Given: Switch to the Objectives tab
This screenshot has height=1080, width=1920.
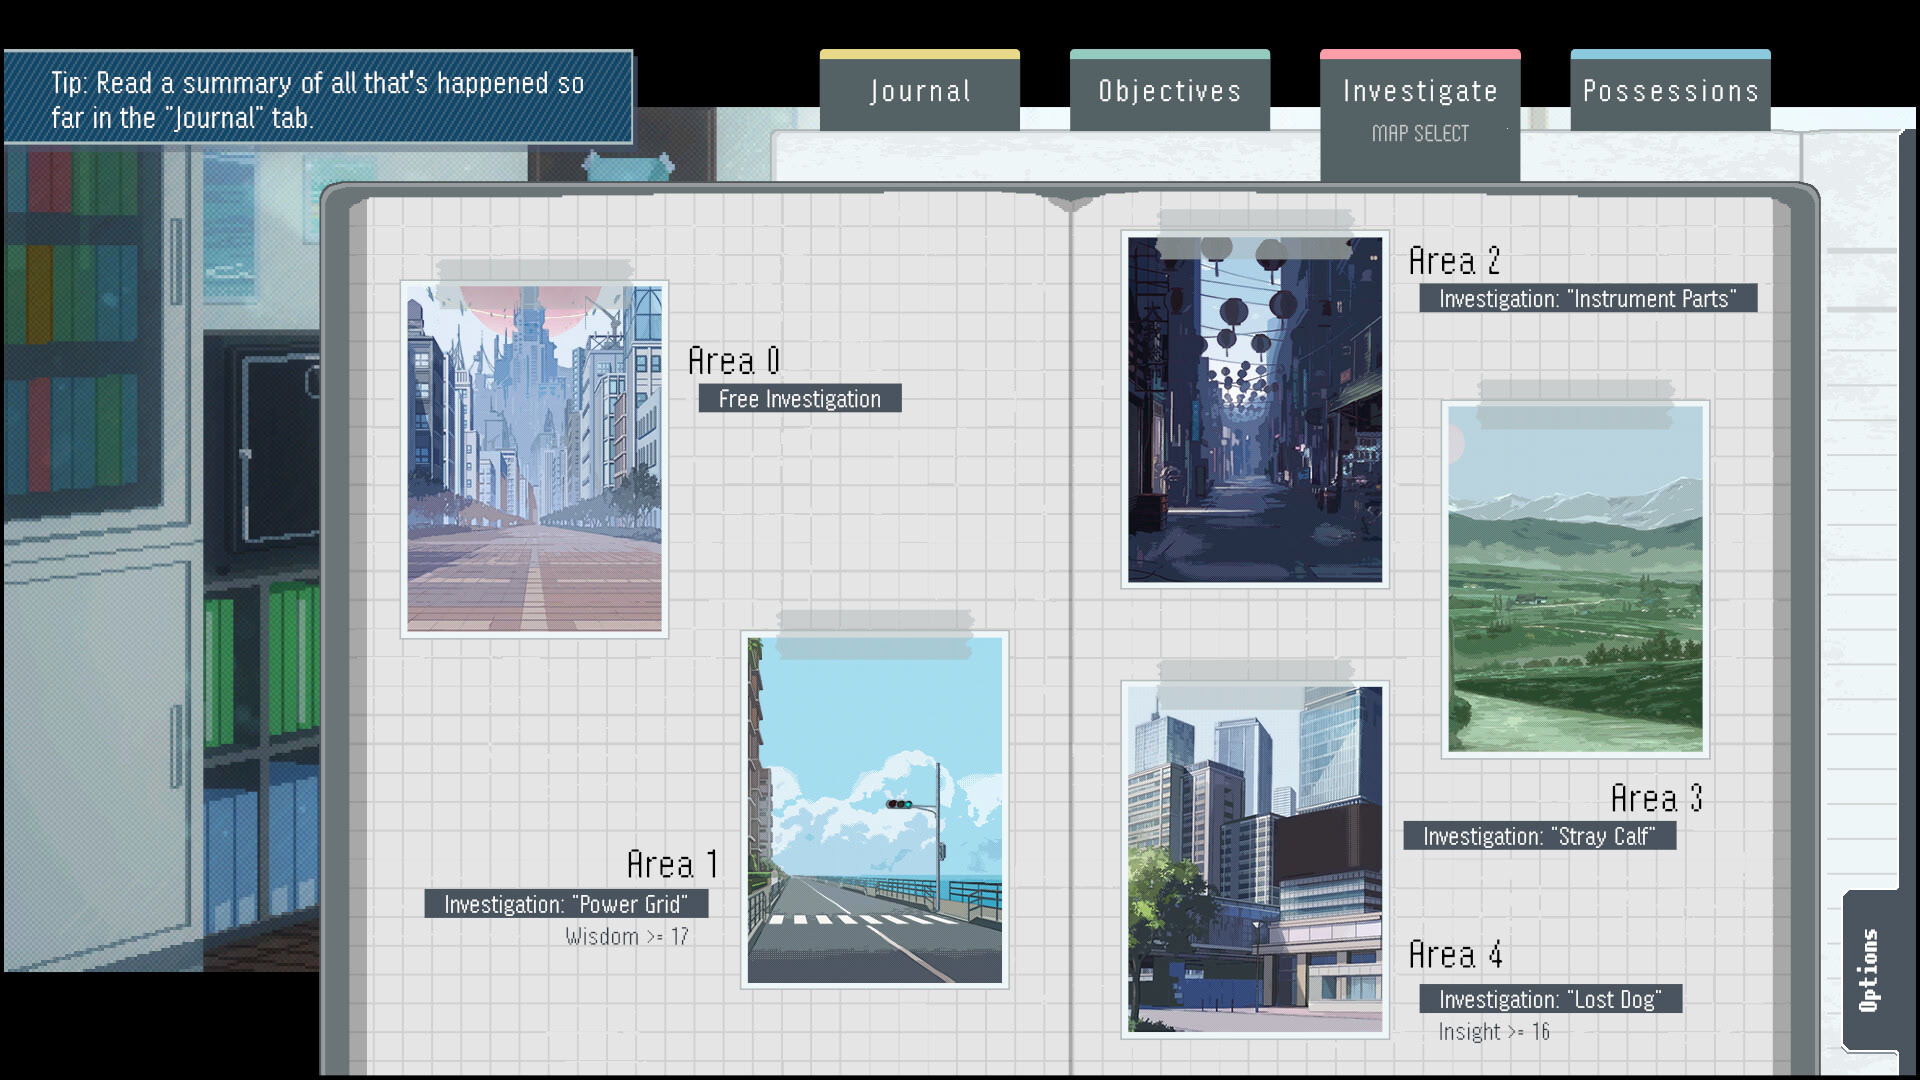Looking at the screenshot, I should (1169, 91).
